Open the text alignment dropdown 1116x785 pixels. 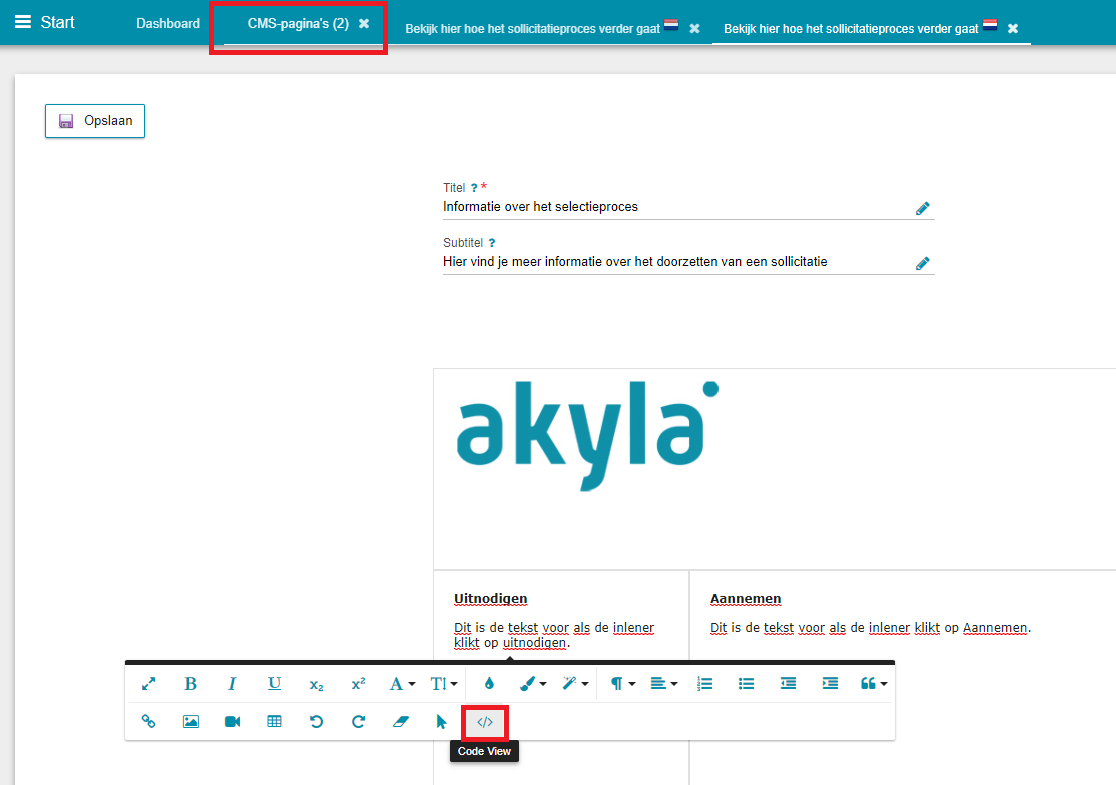[663, 684]
